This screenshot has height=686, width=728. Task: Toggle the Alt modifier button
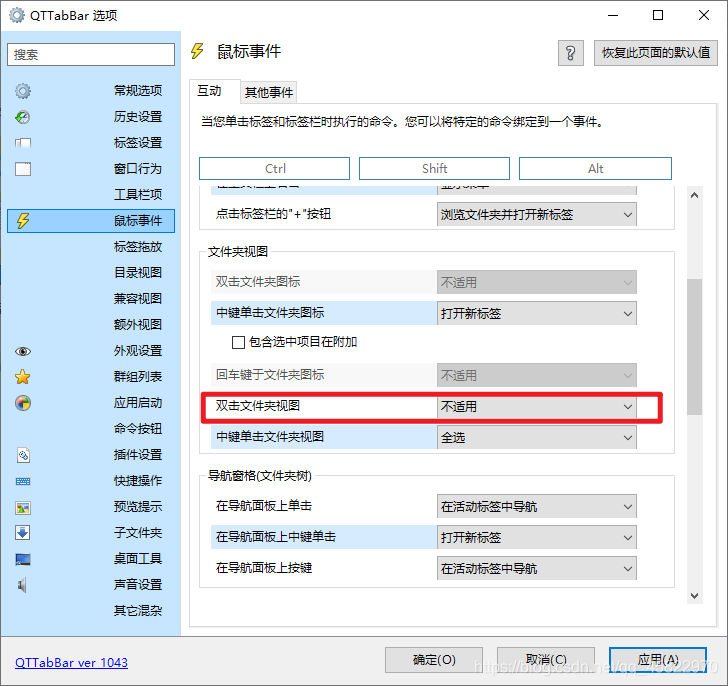coord(595,168)
